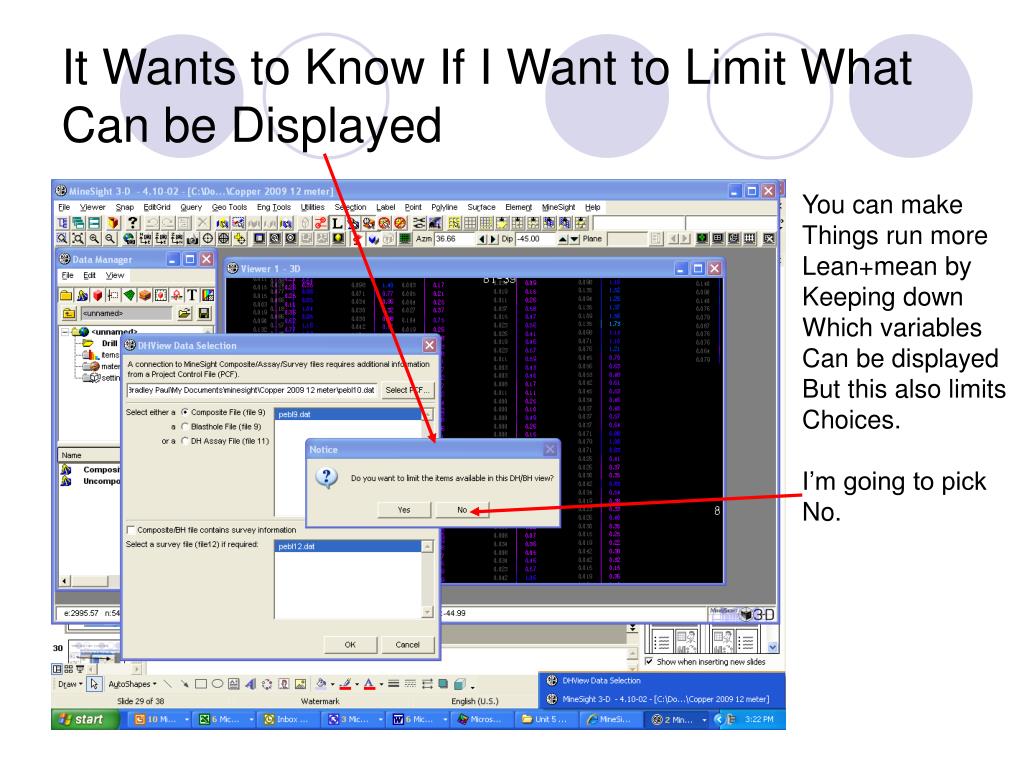1024x768 pixels.
Task: Click the green diamond surface icon in Data Manager
Action: [x=129, y=295]
